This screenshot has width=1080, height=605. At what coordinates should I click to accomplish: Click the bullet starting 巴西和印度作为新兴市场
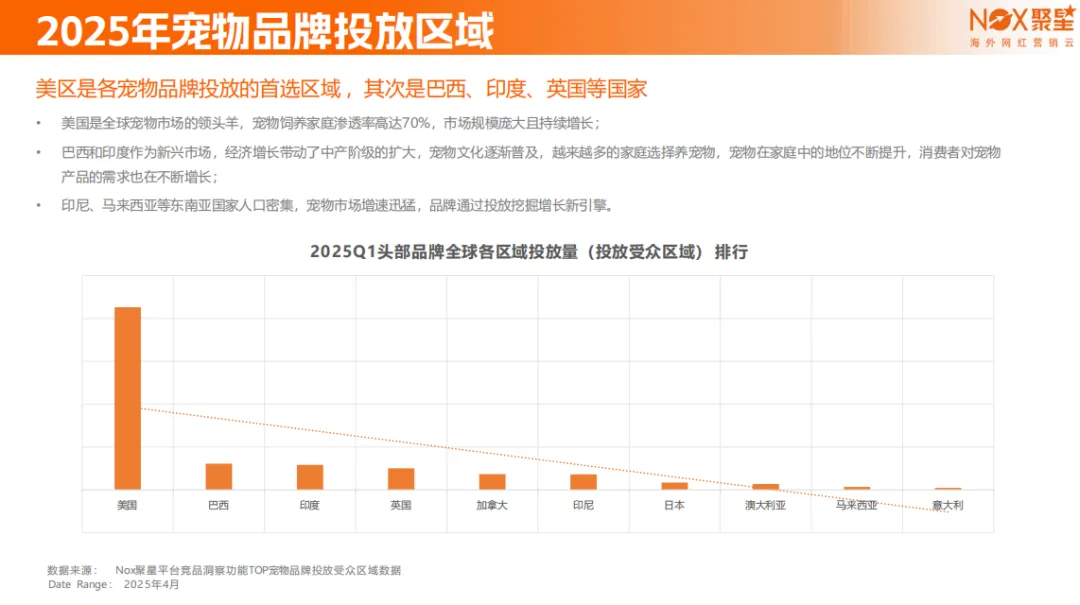pyautogui.click(x=530, y=165)
